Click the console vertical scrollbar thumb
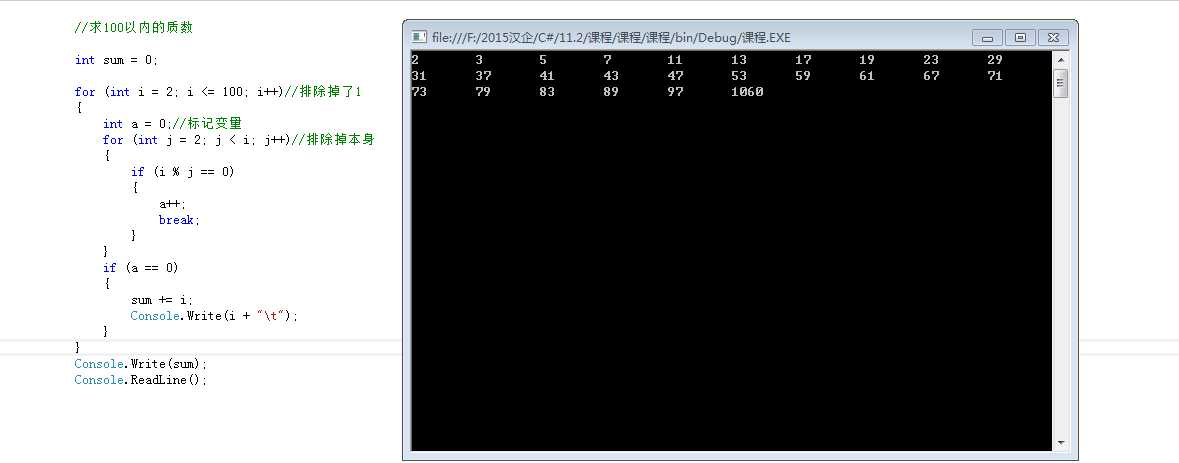 1061,83
